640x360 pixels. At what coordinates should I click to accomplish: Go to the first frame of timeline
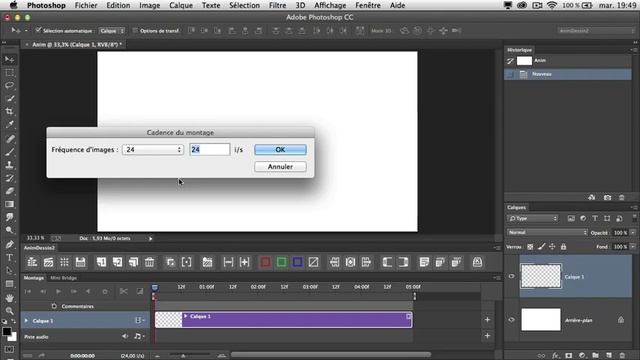pos(28,291)
